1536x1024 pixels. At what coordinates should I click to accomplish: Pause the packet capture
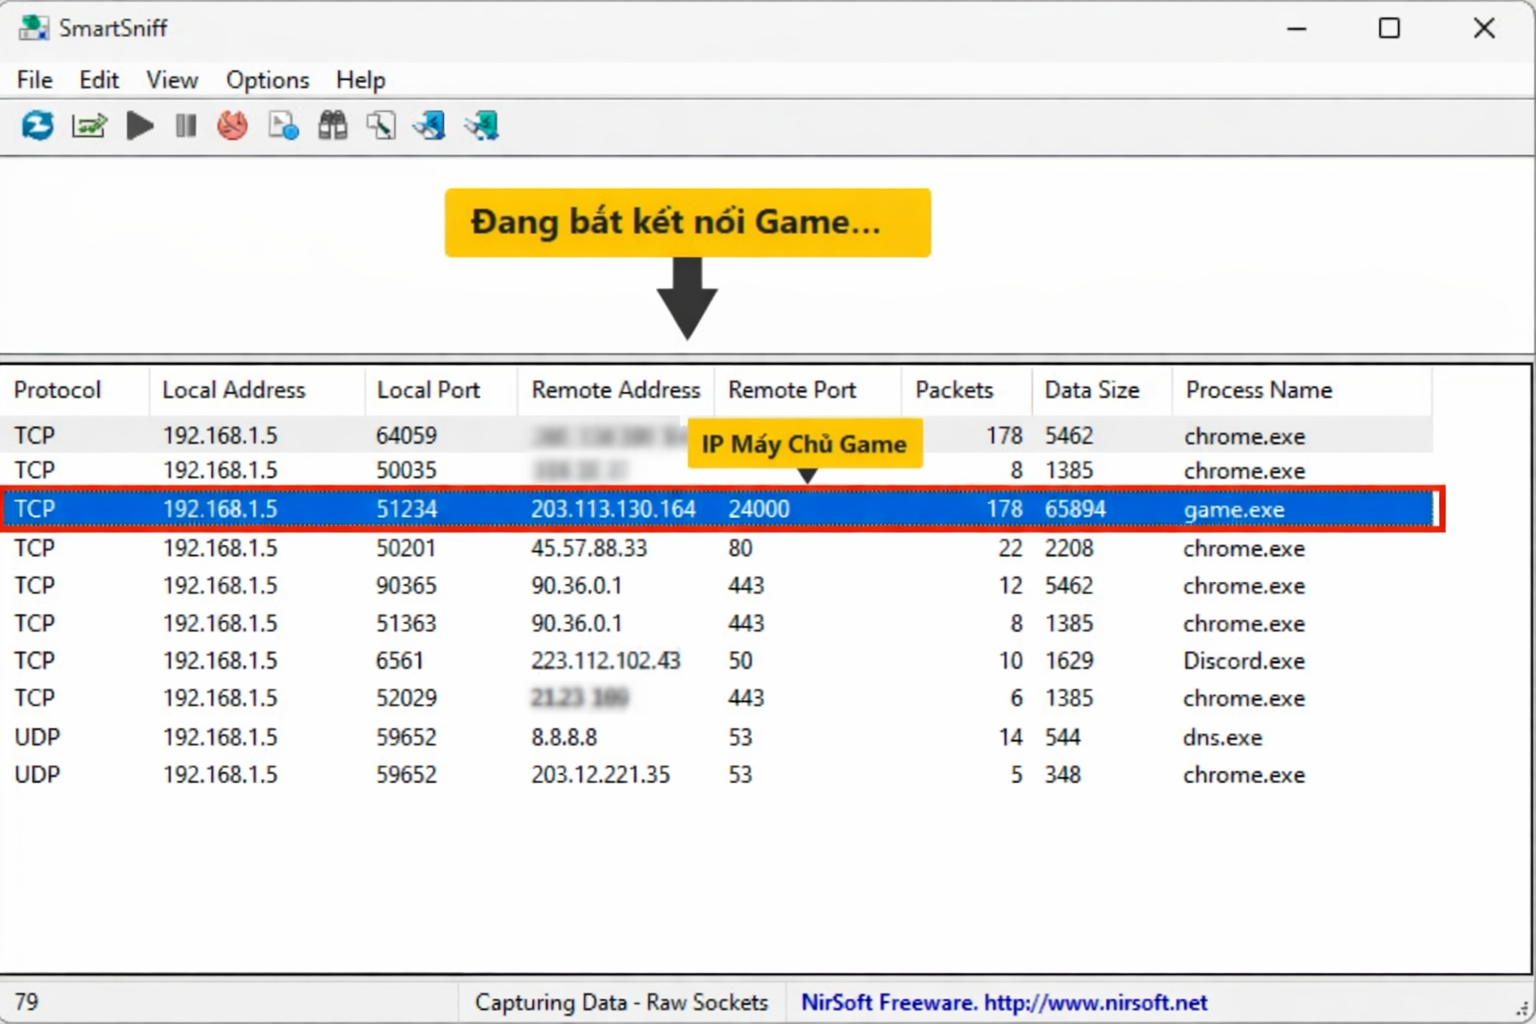coord(185,125)
